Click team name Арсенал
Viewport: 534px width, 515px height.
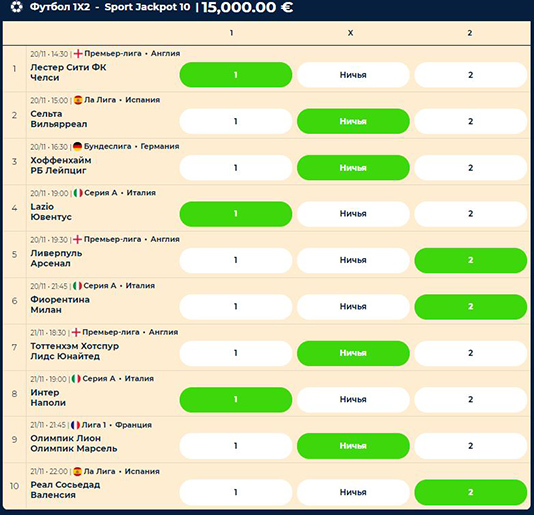pyautogui.click(x=50, y=264)
